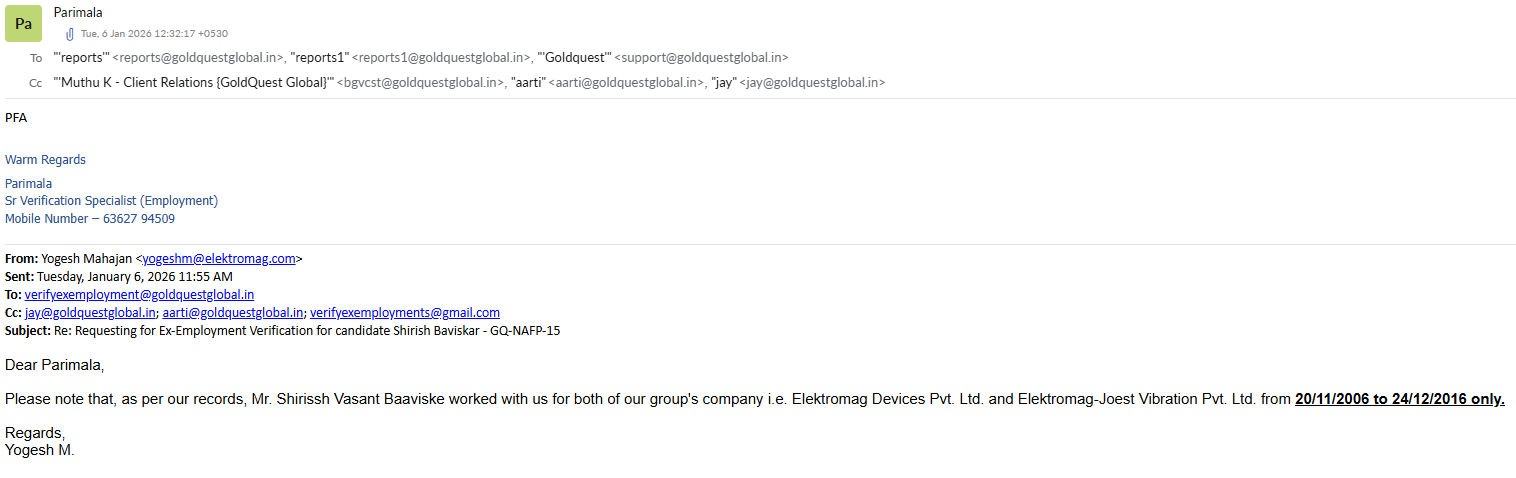Viewport: 1516px width, 478px height.
Task: Click the underlined 20/11/2006 to 24/12/2016 text
Action: pyautogui.click(x=1399, y=399)
